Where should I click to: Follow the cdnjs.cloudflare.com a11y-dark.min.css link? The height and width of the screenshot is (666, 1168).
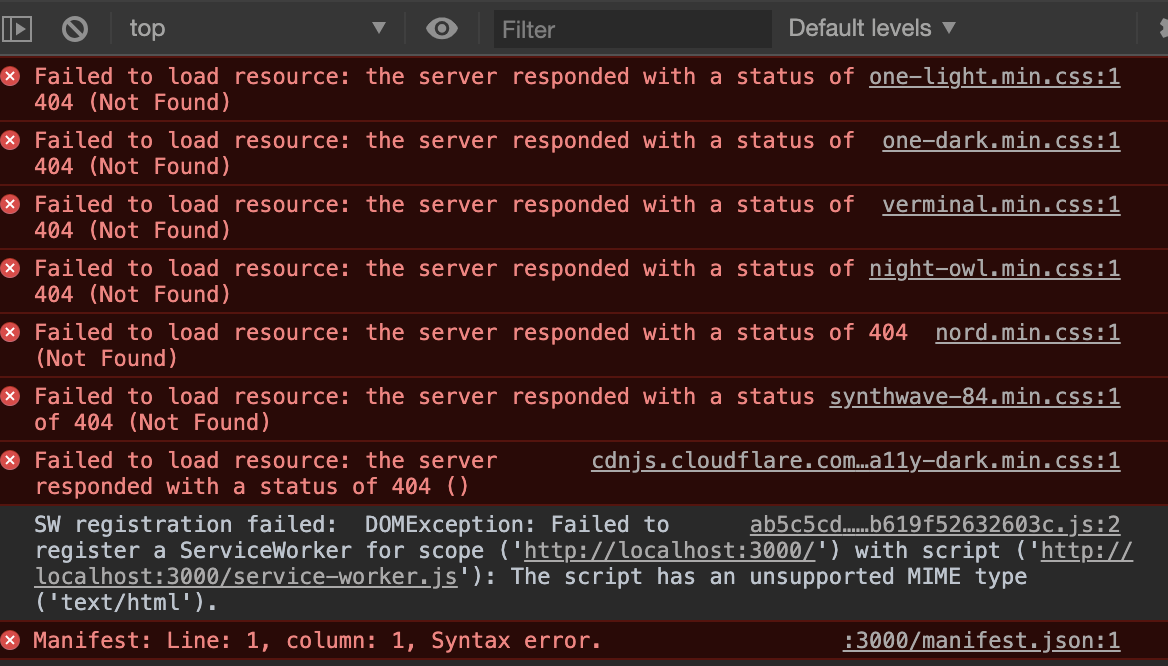point(856,460)
